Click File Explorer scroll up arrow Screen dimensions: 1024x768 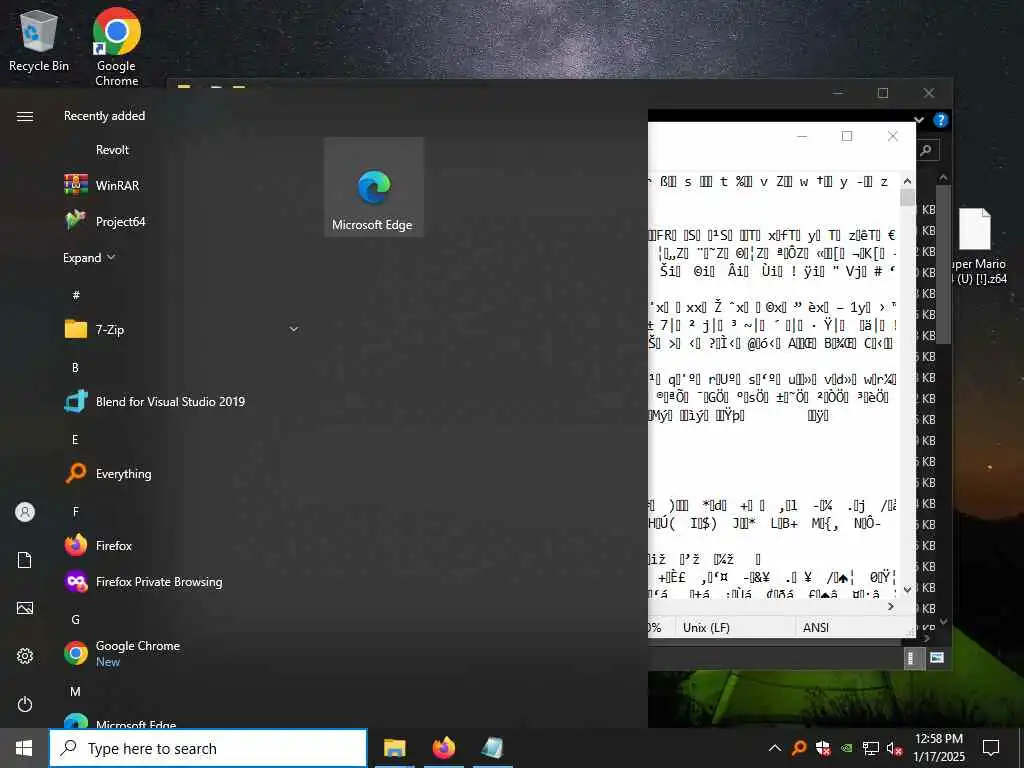(943, 178)
